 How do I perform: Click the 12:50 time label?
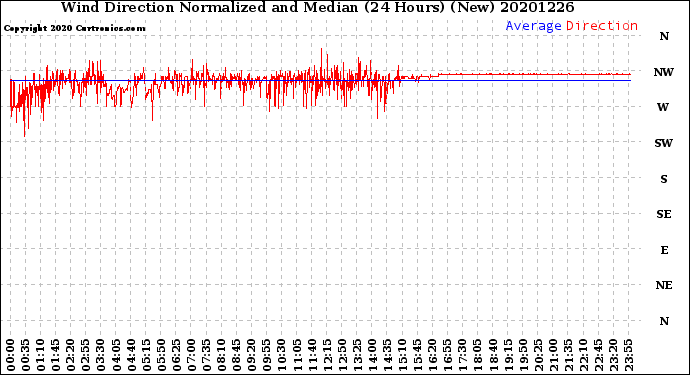tap(341, 355)
